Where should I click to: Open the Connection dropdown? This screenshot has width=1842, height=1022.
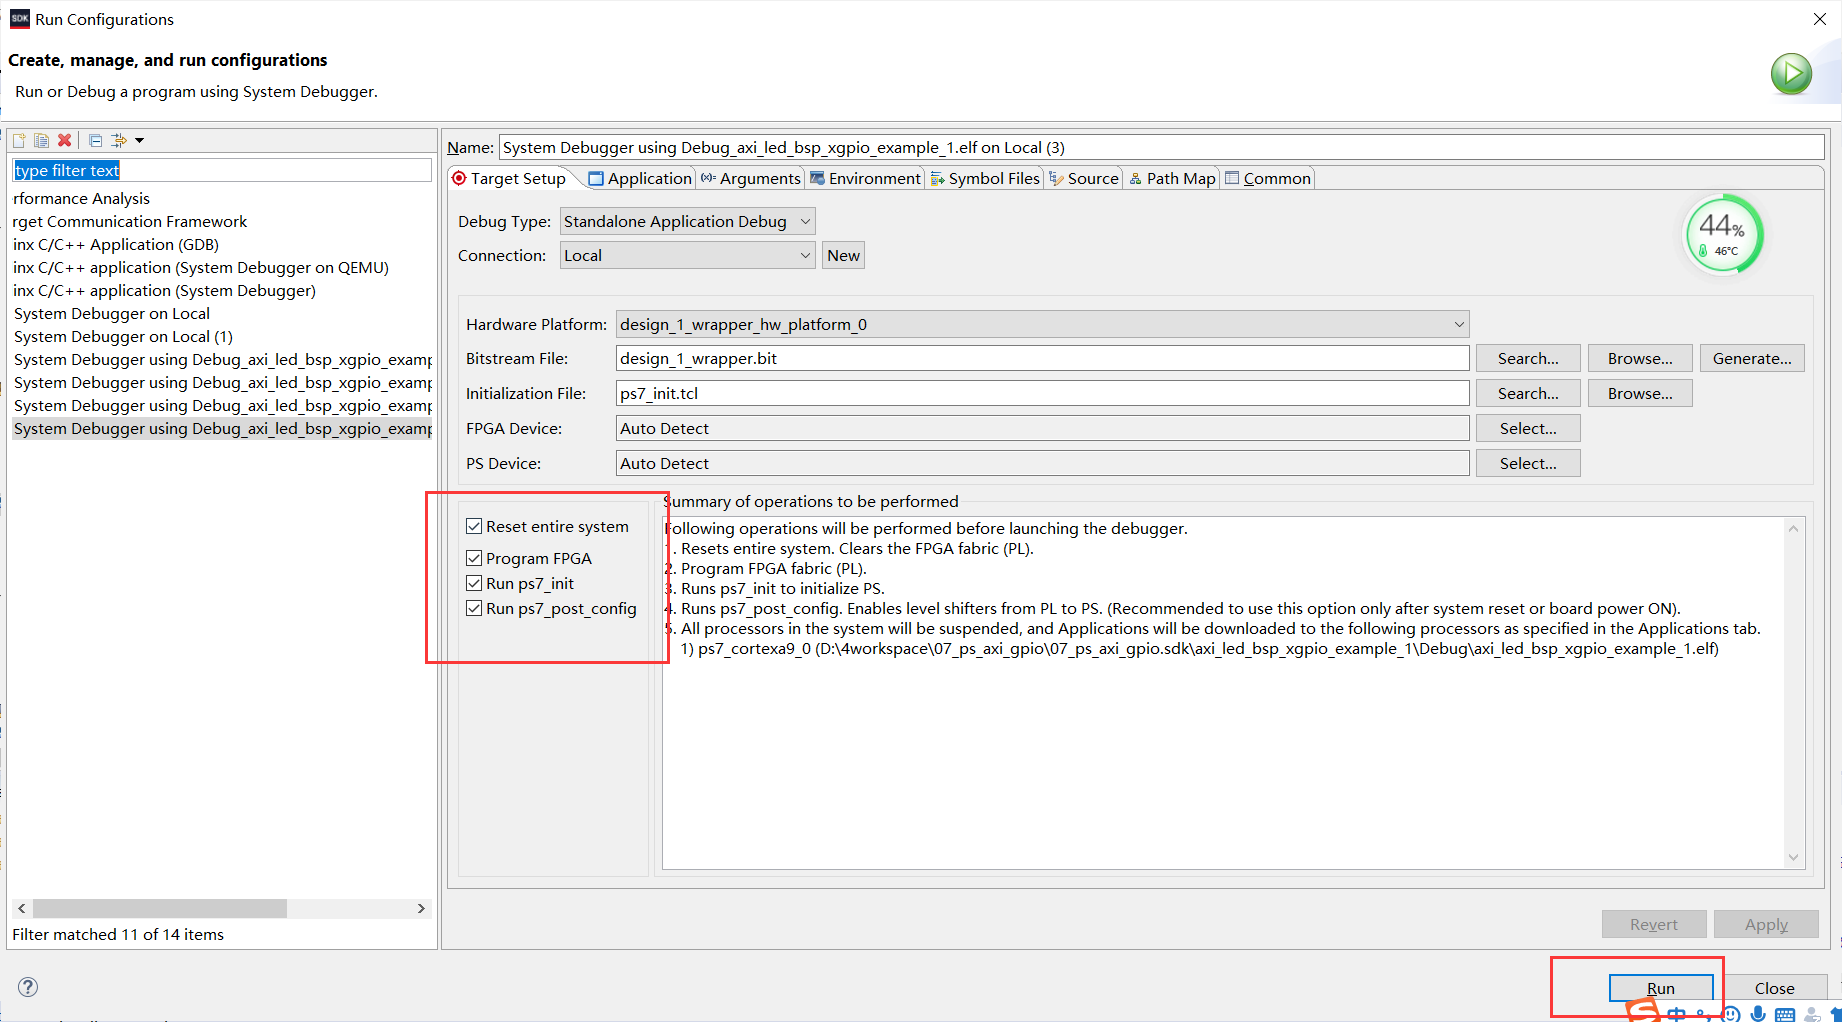[687, 255]
